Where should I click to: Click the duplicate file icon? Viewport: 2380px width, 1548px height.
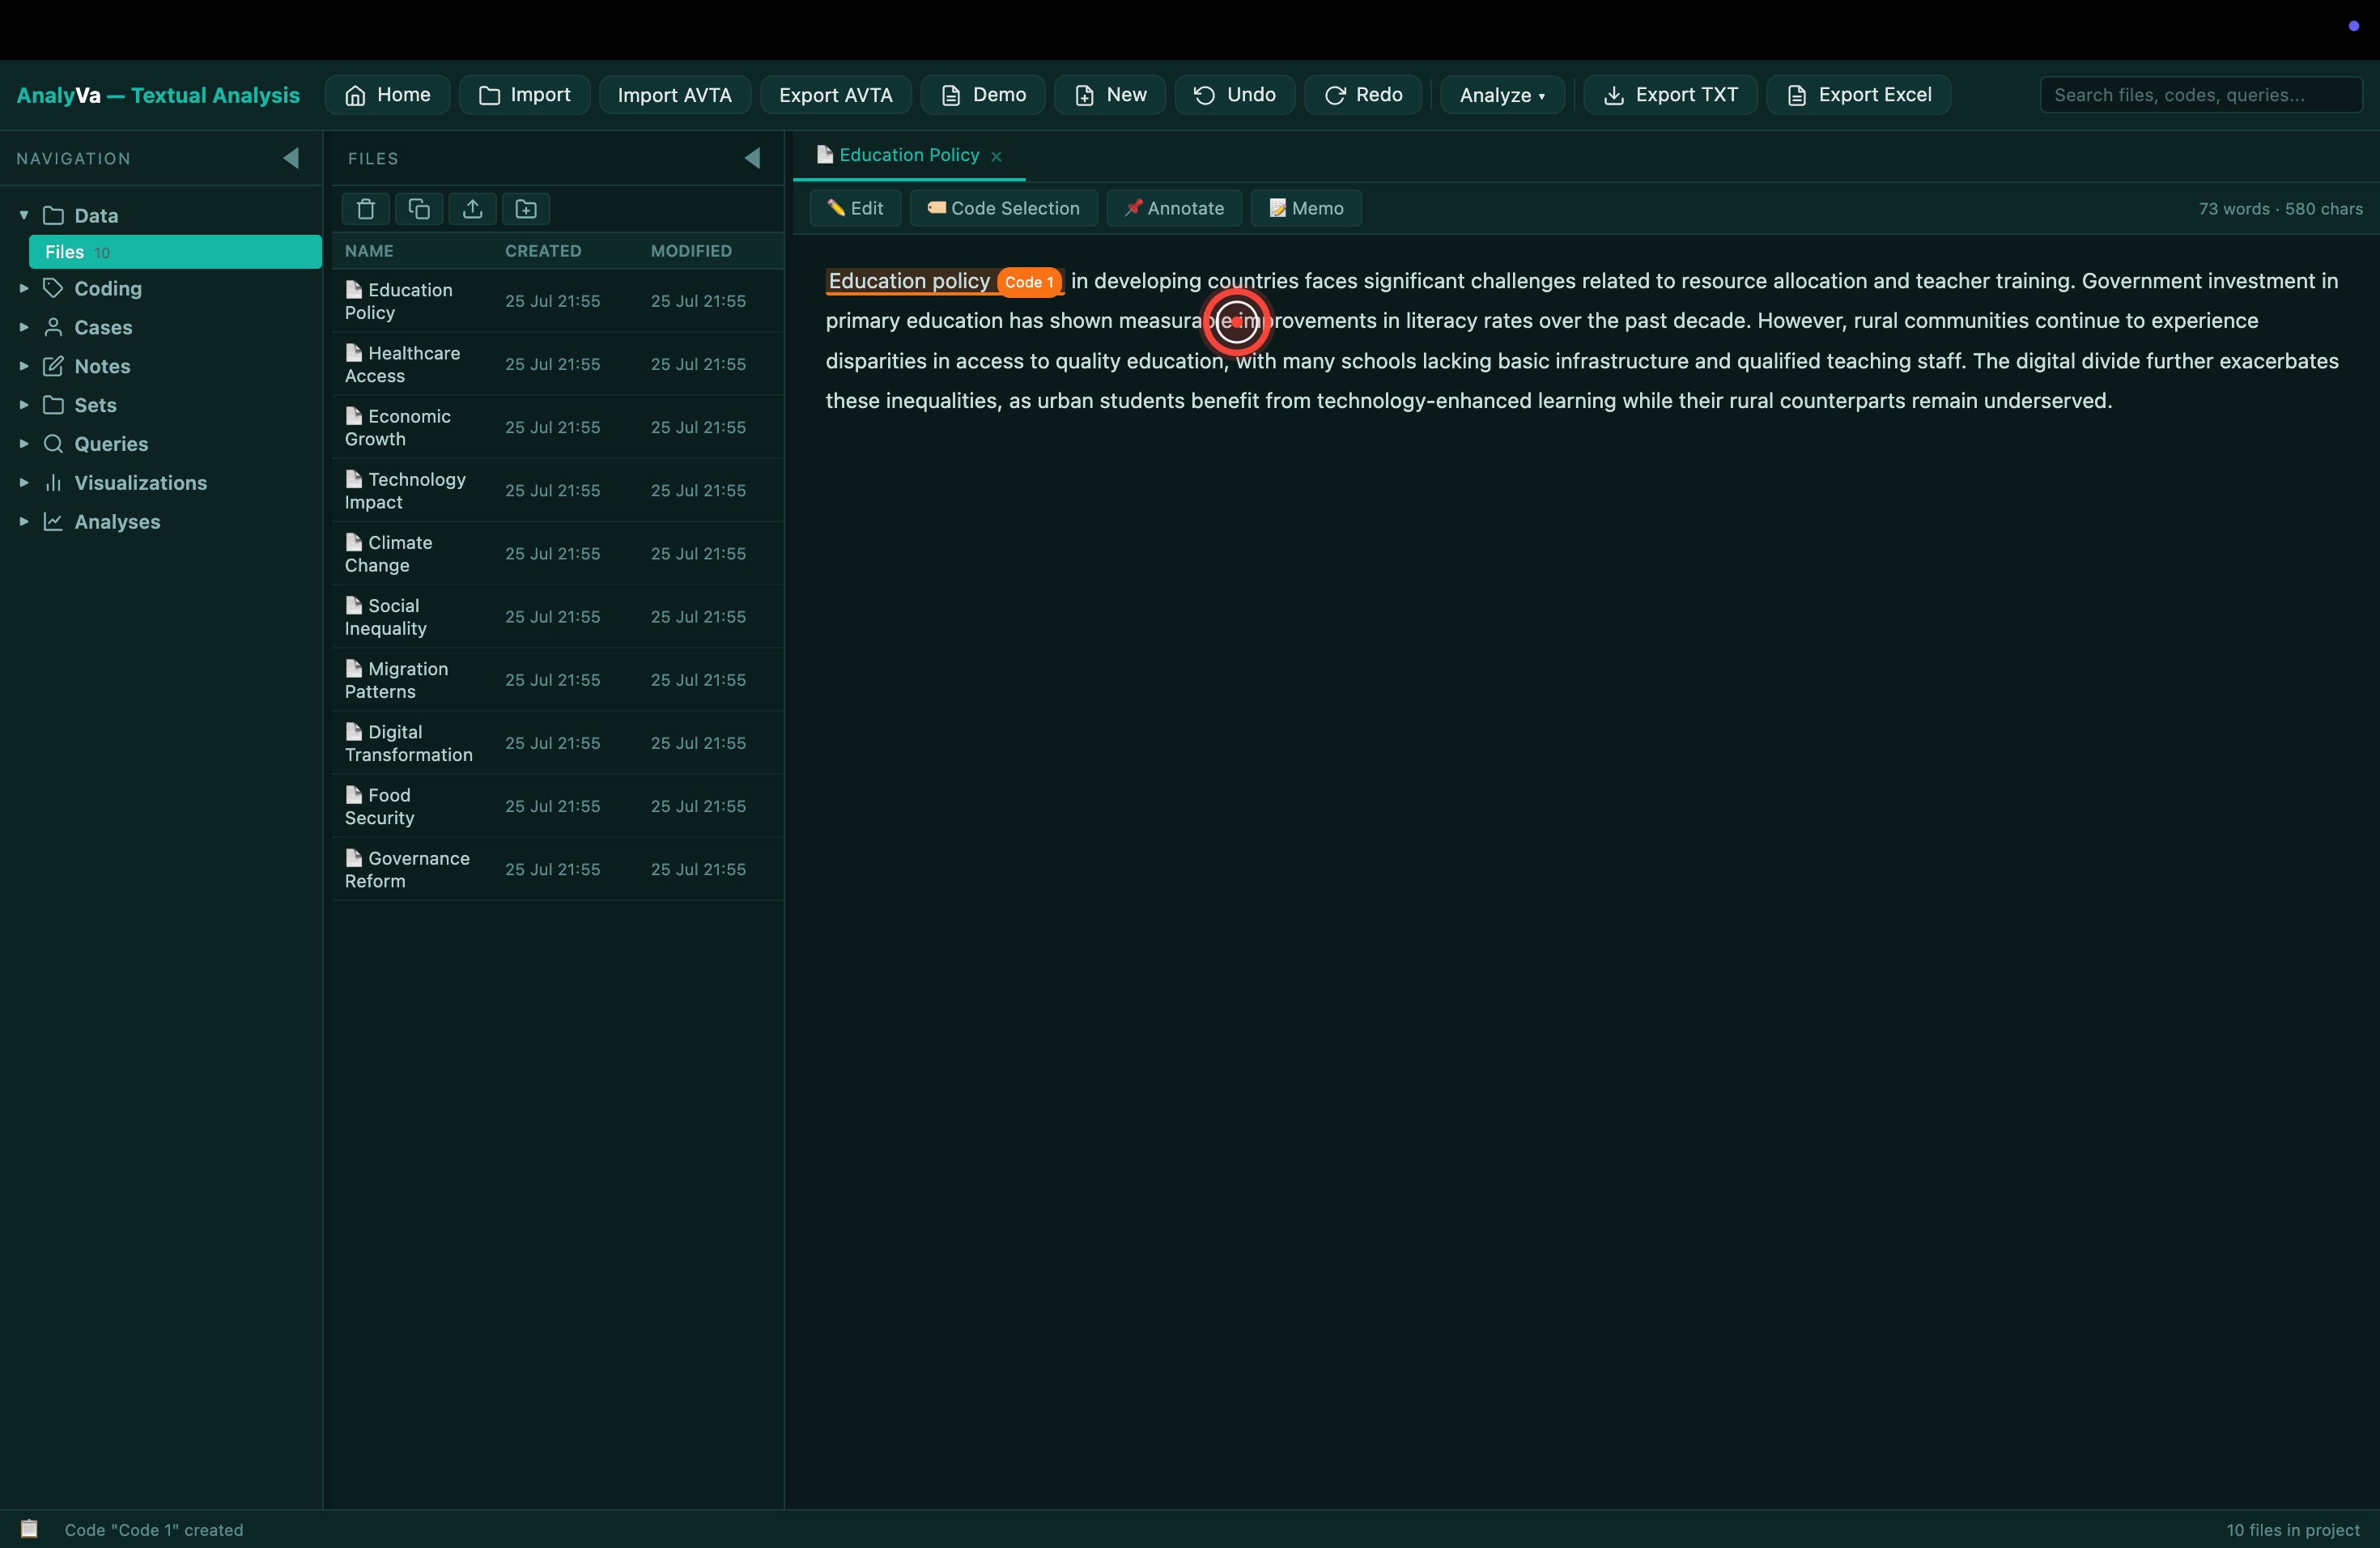tap(419, 209)
